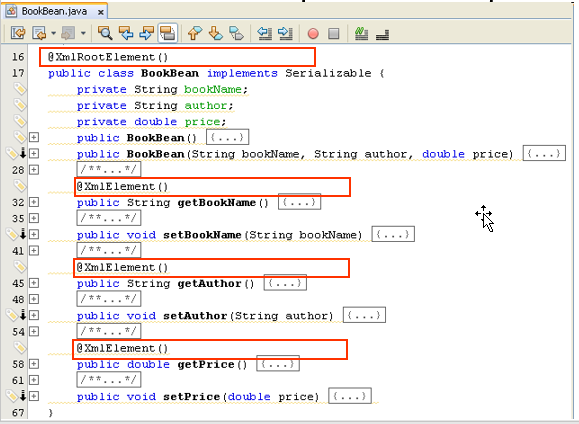Image resolution: width=579 pixels, height=424 pixels.
Task: Select the BookBean.java tab
Action: pyautogui.click(x=55, y=11)
